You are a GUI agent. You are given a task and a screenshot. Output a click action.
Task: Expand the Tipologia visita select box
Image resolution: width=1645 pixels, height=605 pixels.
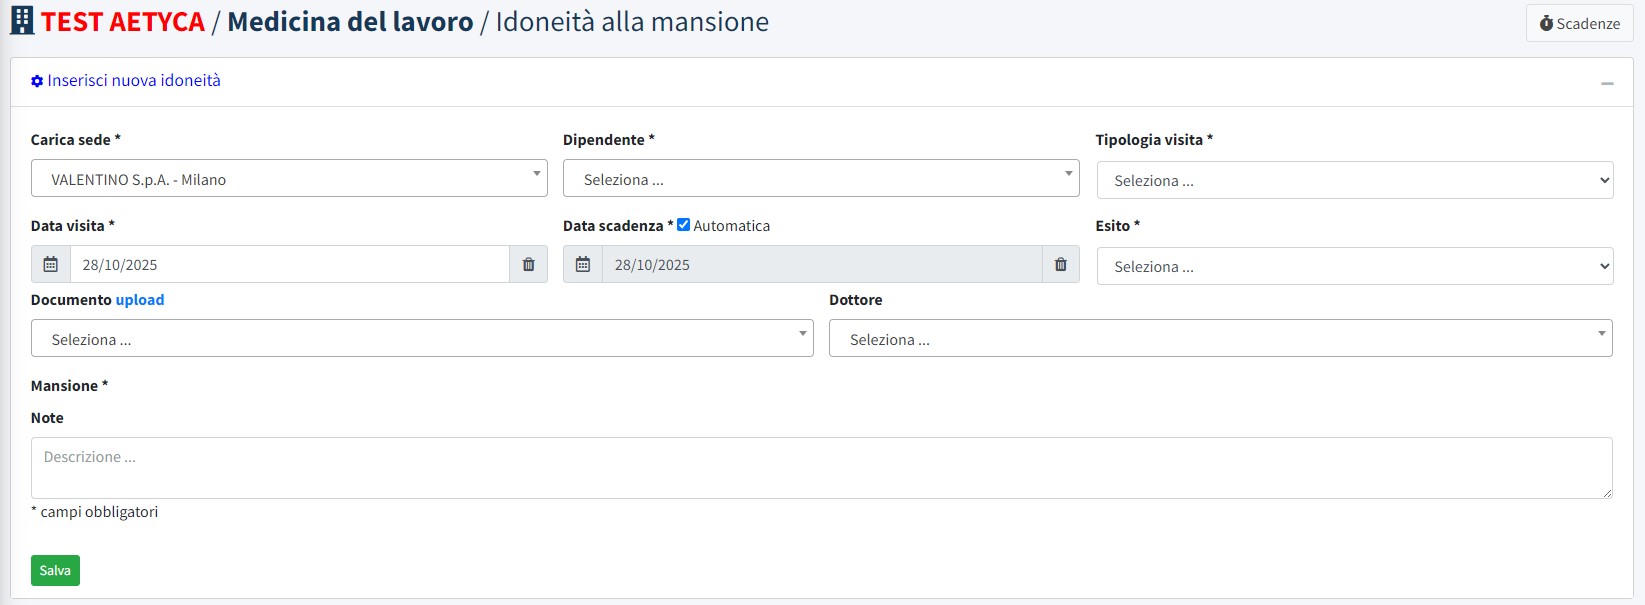tap(1354, 181)
